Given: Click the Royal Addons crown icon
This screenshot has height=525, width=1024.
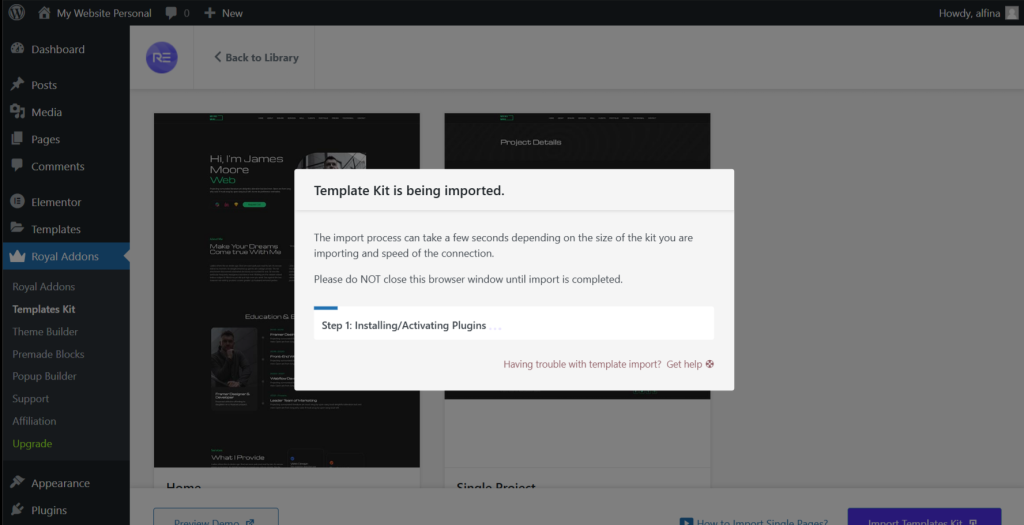Looking at the screenshot, I should [x=17, y=257].
